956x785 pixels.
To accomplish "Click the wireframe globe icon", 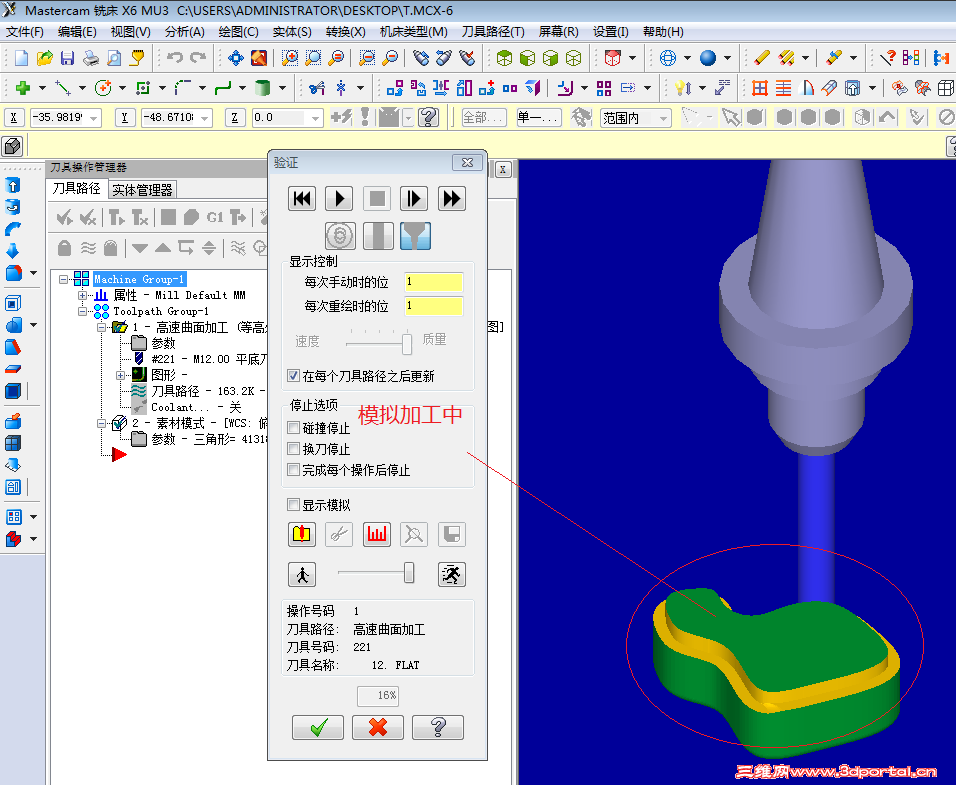I will [668, 58].
